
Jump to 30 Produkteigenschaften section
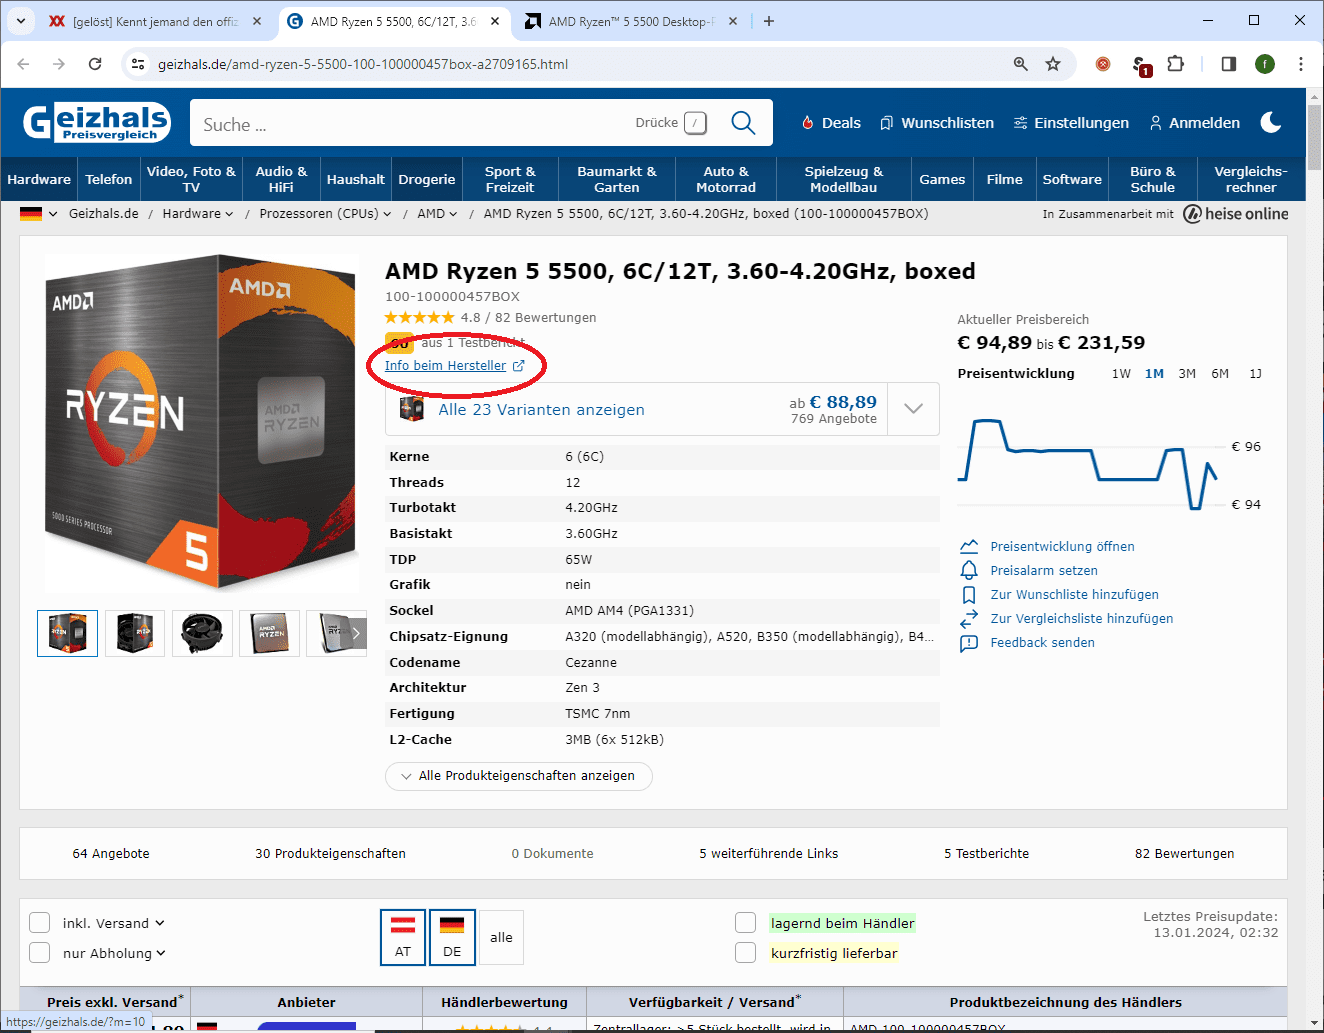pyautogui.click(x=330, y=854)
